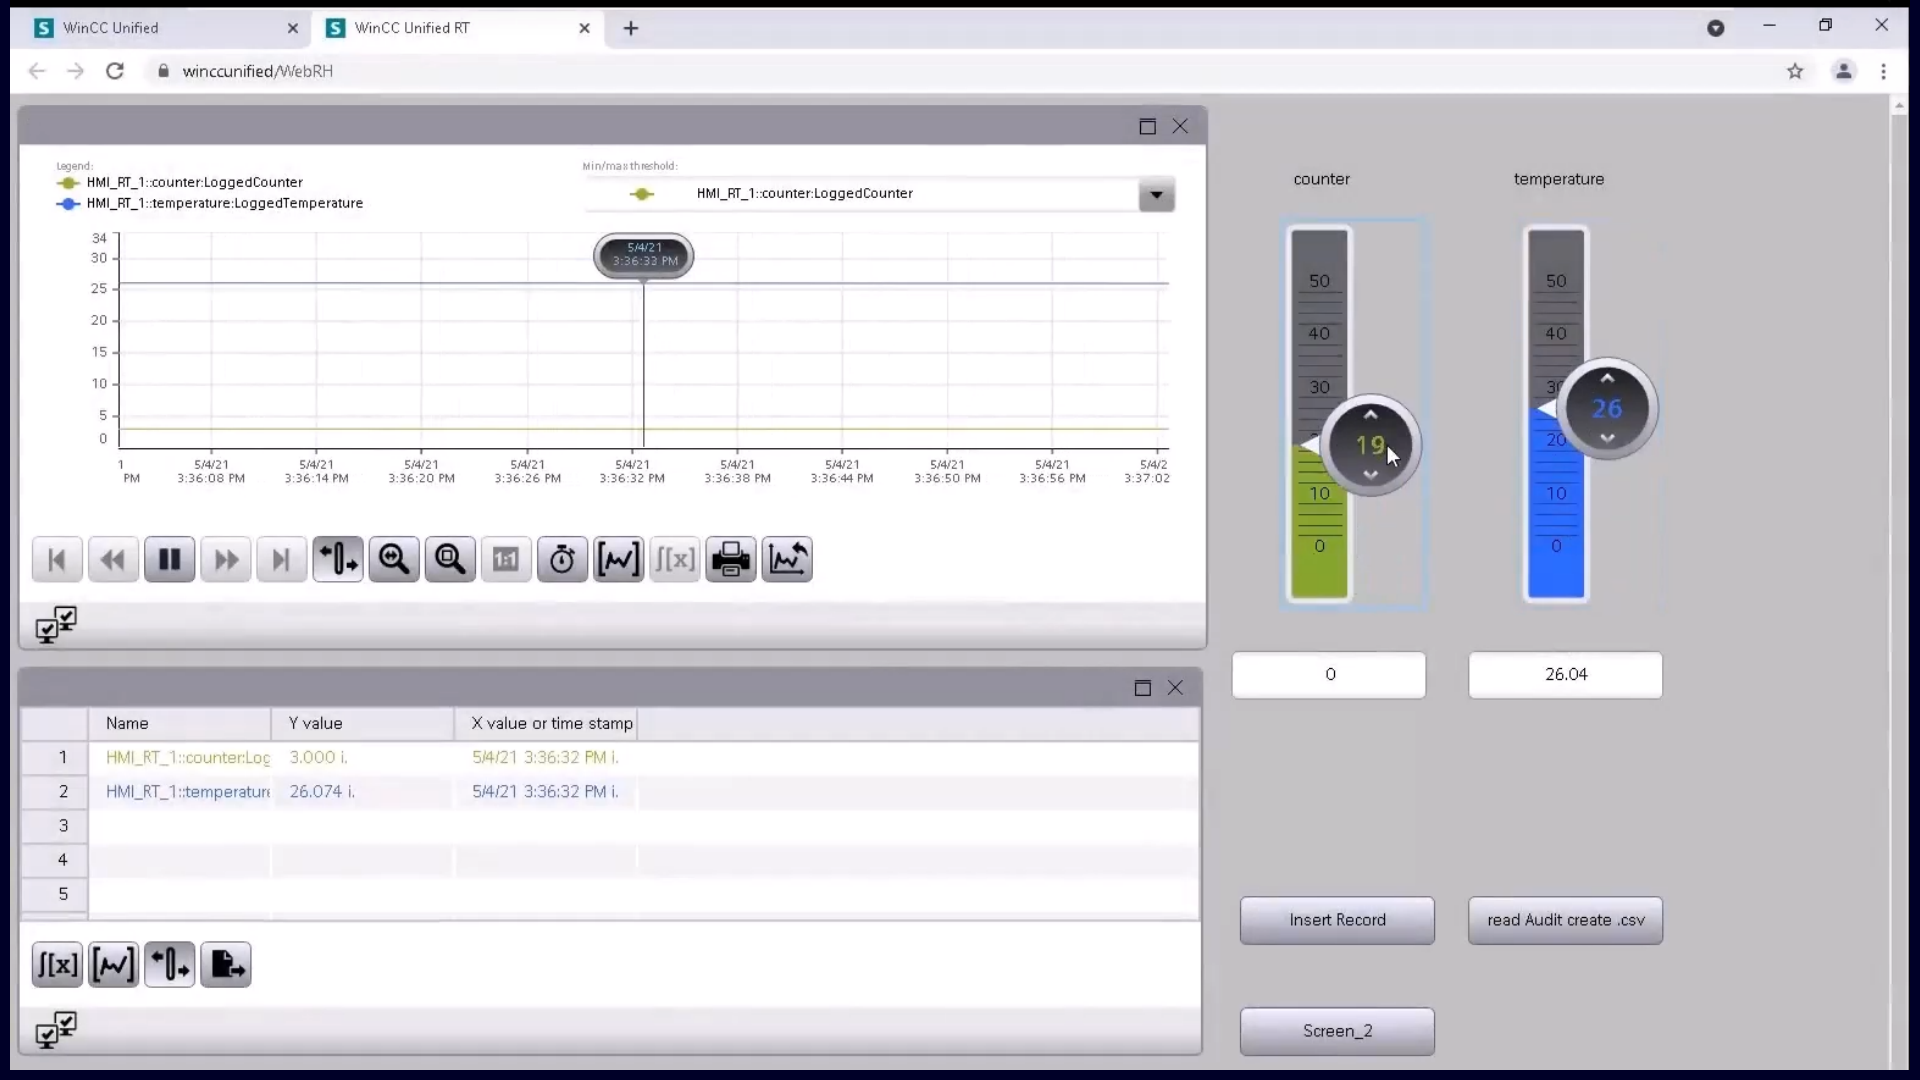Go back in browser history
This screenshot has height=1080, width=1920.
click(x=37, y=71)
